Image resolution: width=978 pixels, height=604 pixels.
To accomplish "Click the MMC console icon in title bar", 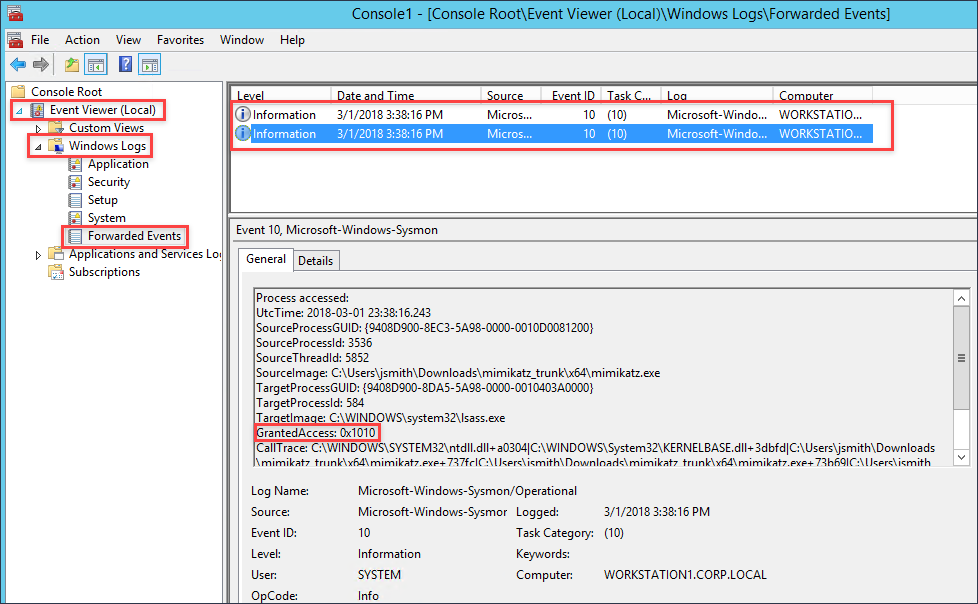I will tap(15, 13).
